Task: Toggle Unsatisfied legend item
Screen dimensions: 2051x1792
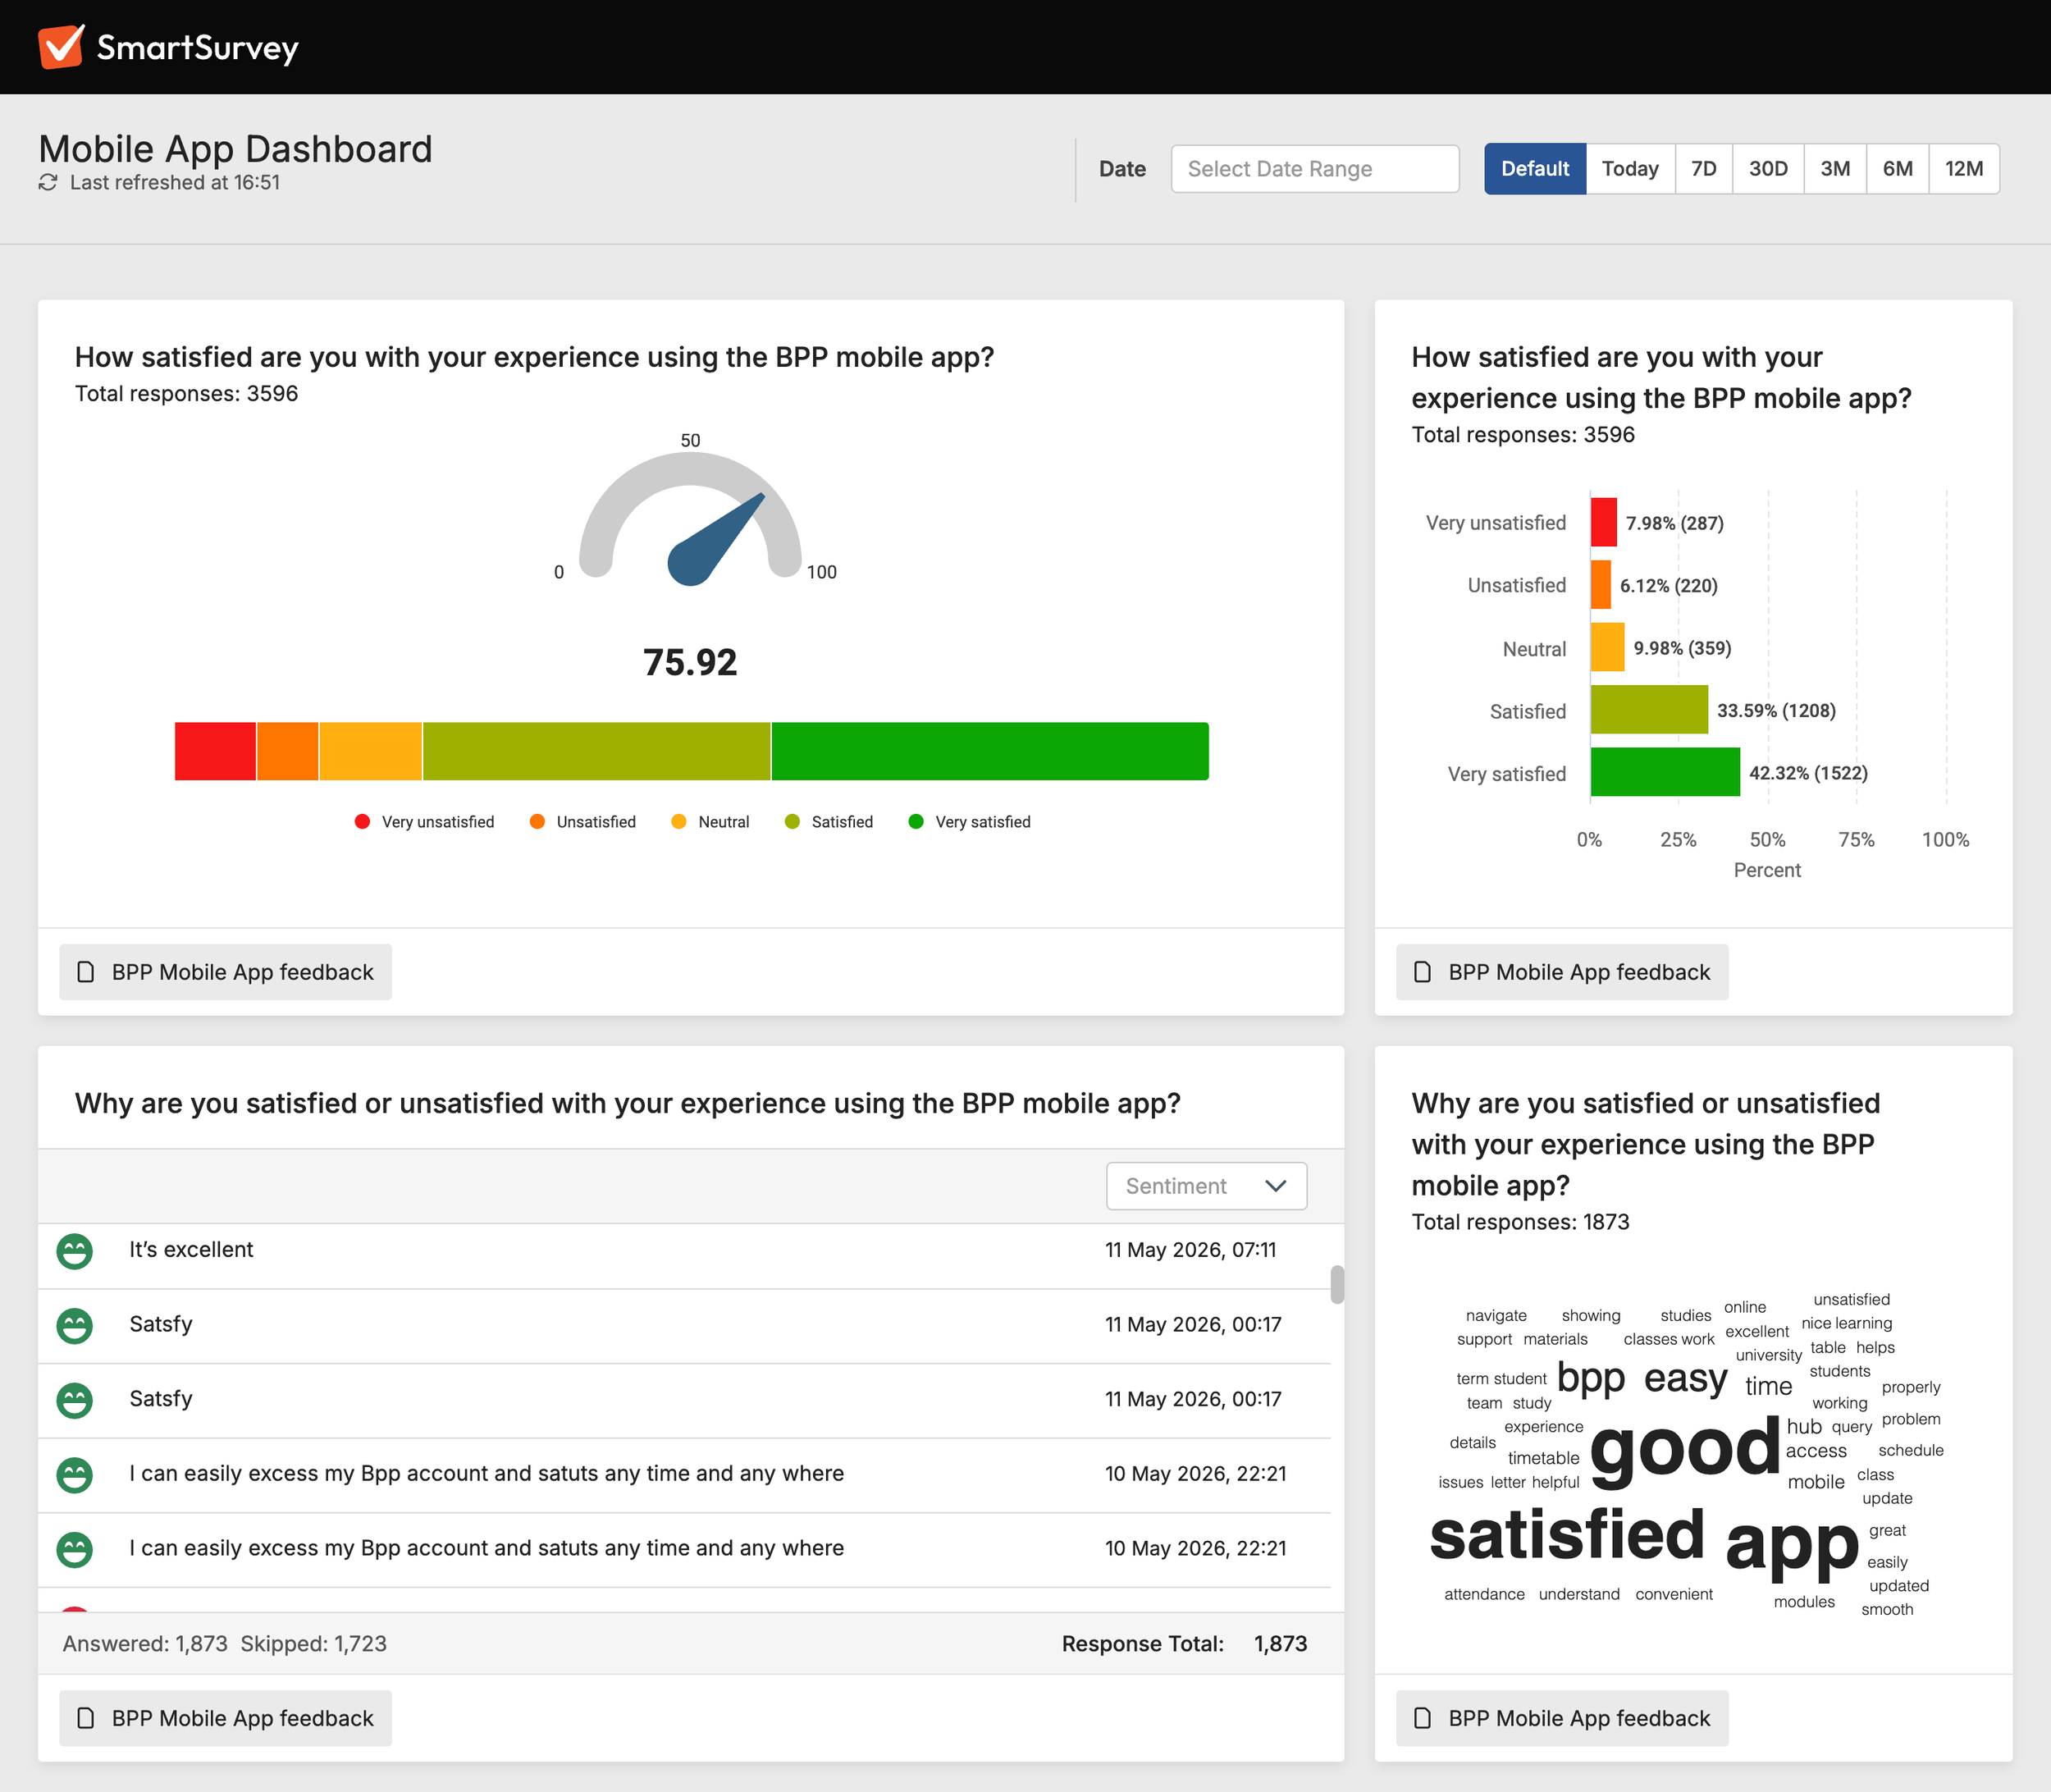Action: (583, 821)
